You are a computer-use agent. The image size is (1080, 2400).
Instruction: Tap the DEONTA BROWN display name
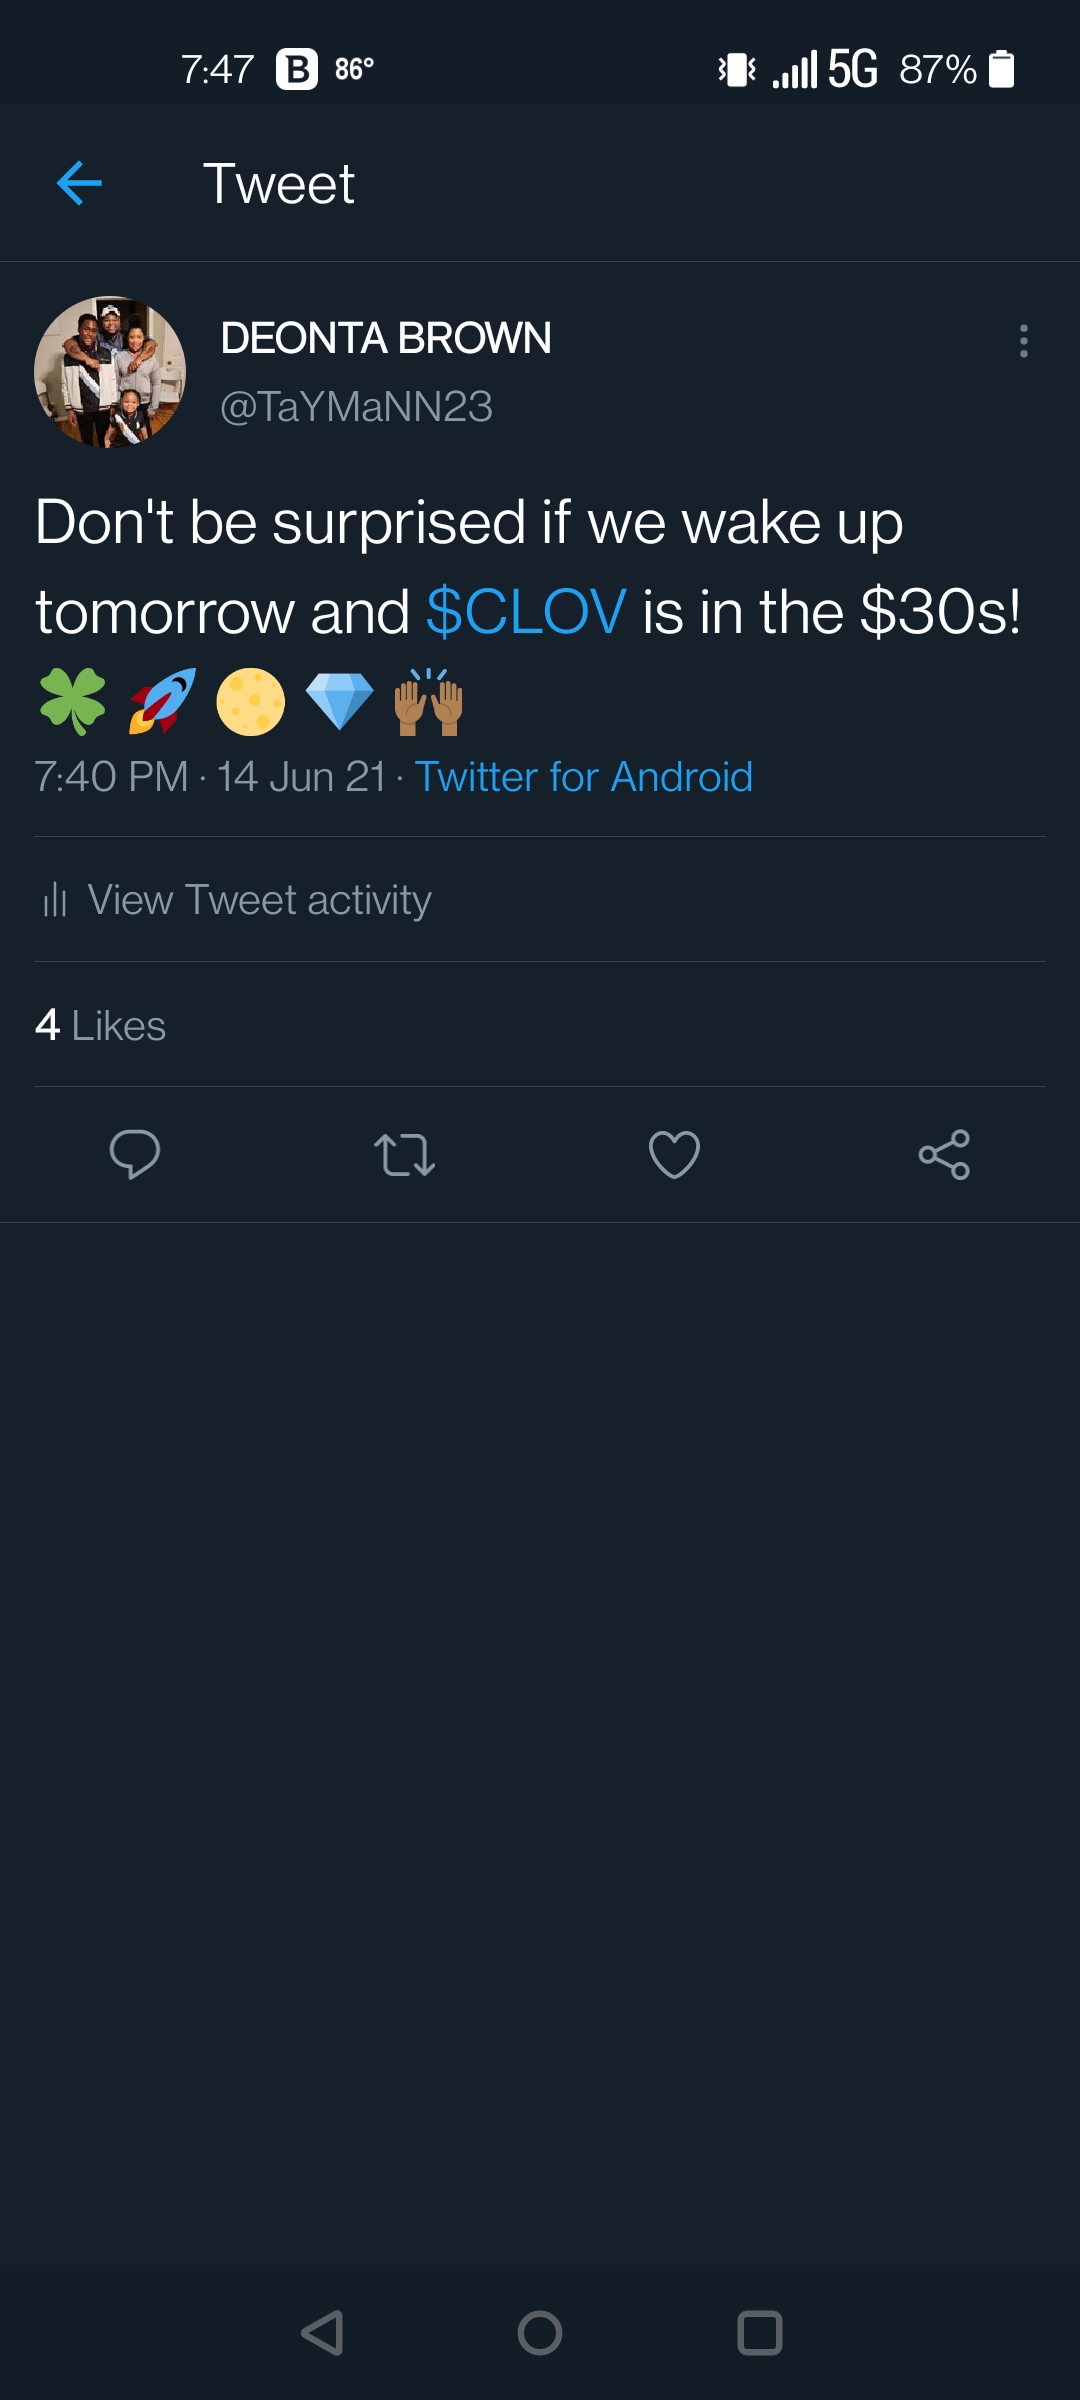tap(386, 338)
